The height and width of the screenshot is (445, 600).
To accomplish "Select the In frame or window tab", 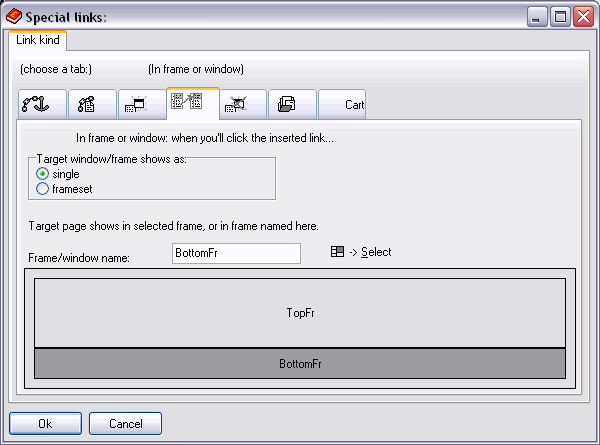I will coord(192,103).
